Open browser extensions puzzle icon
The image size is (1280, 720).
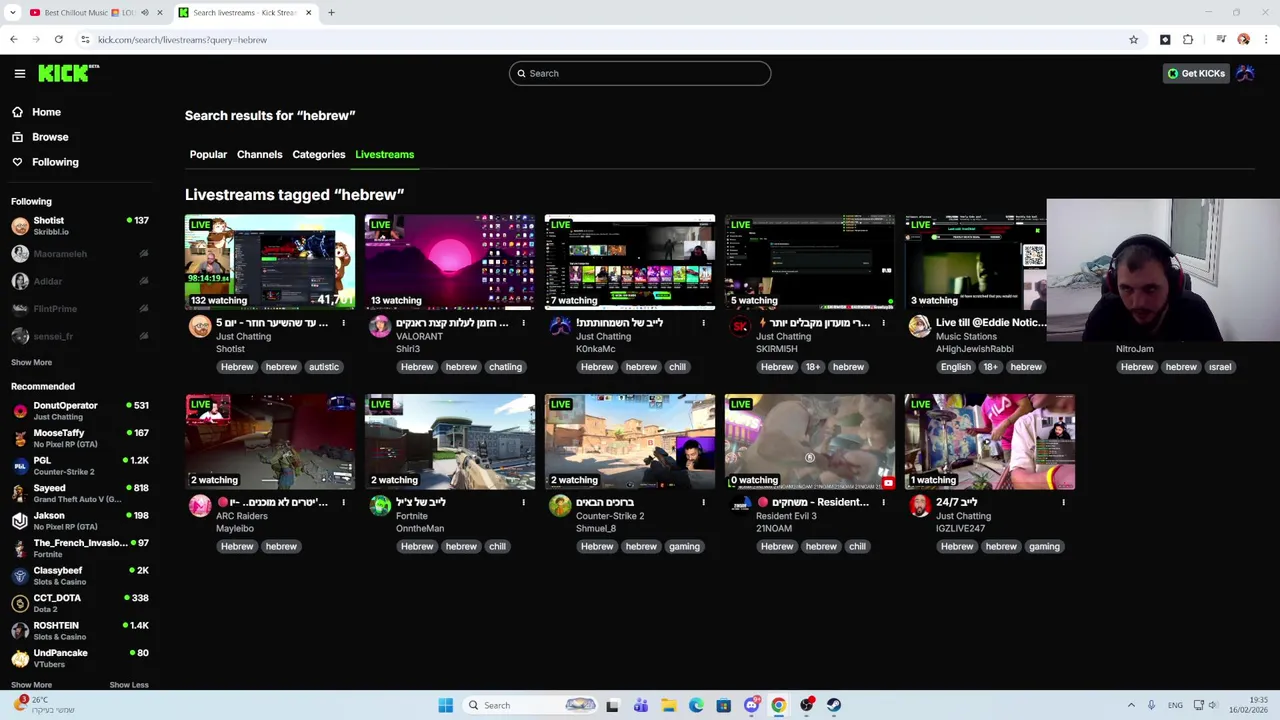tap(1188, 40)
